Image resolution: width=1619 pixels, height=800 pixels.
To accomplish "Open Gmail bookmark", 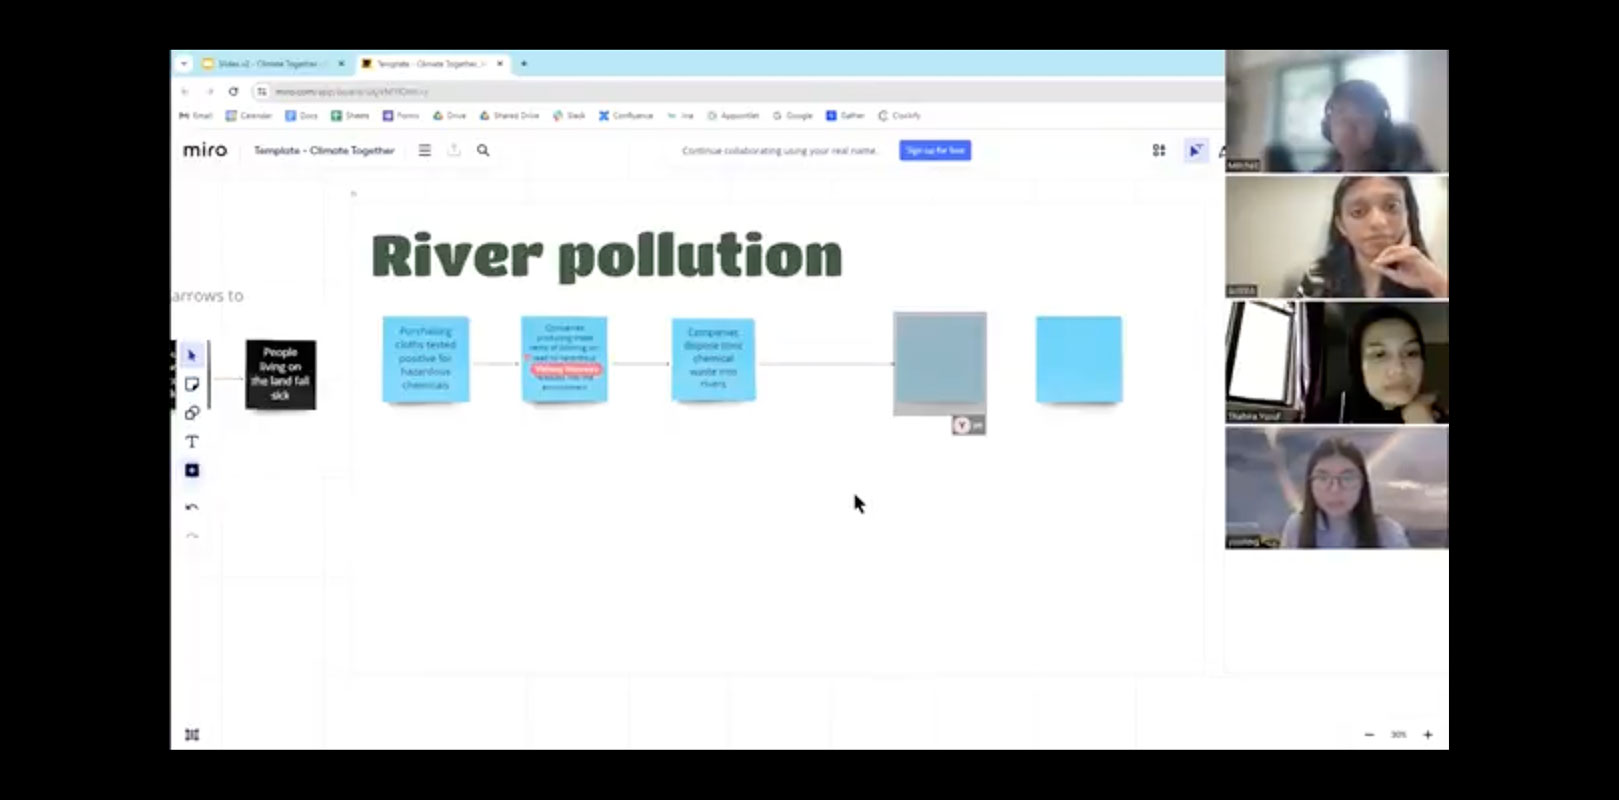I will (x=195, y=116).
